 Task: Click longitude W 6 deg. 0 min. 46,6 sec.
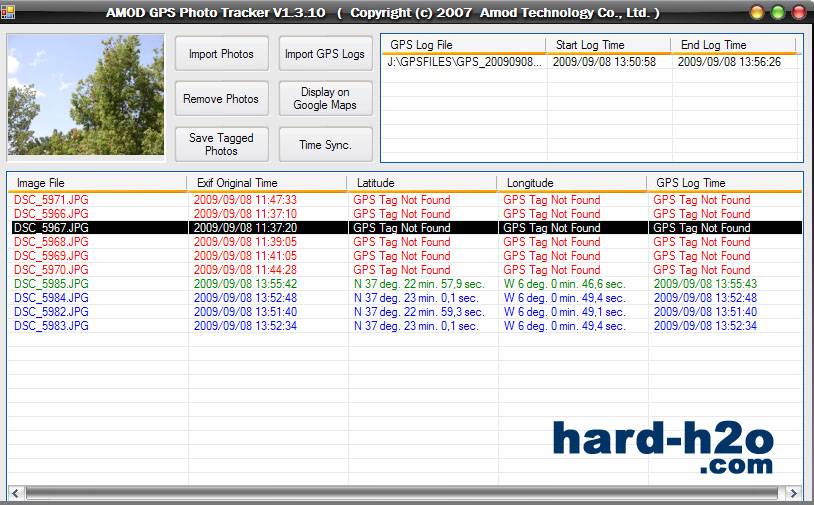point(564,284)
